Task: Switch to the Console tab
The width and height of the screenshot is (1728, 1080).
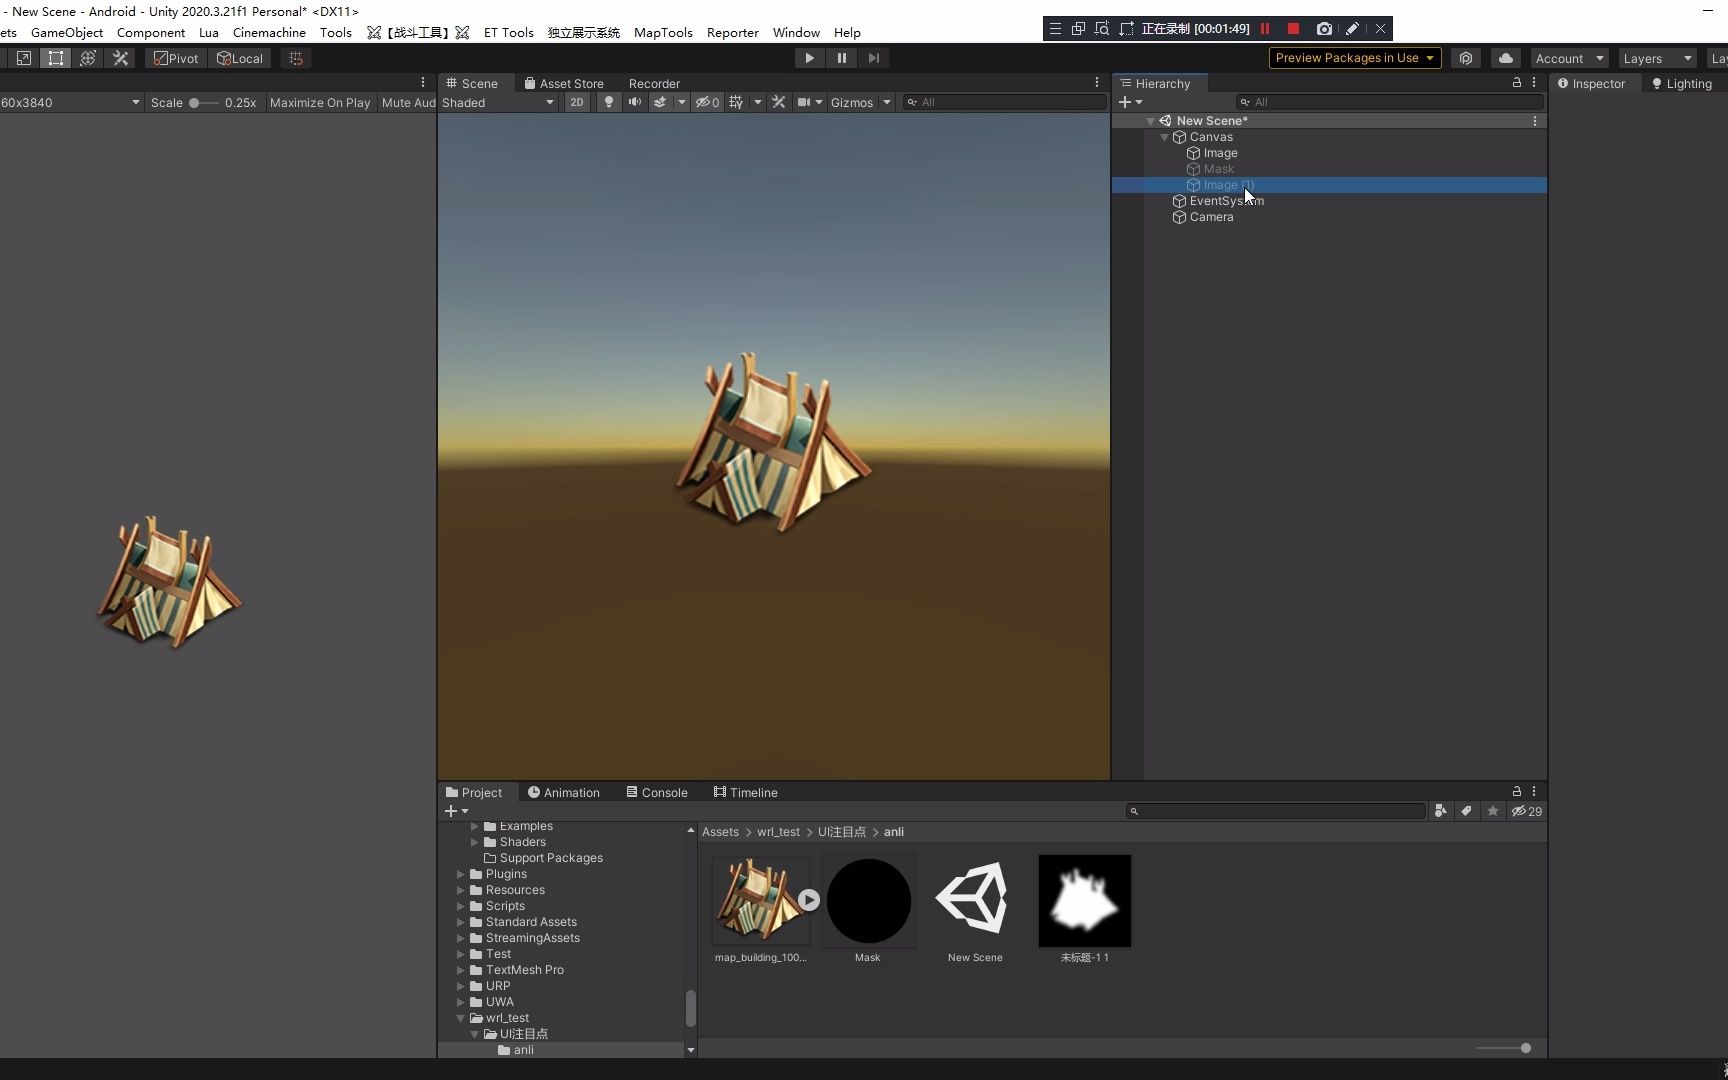Action: coord(657,792)
